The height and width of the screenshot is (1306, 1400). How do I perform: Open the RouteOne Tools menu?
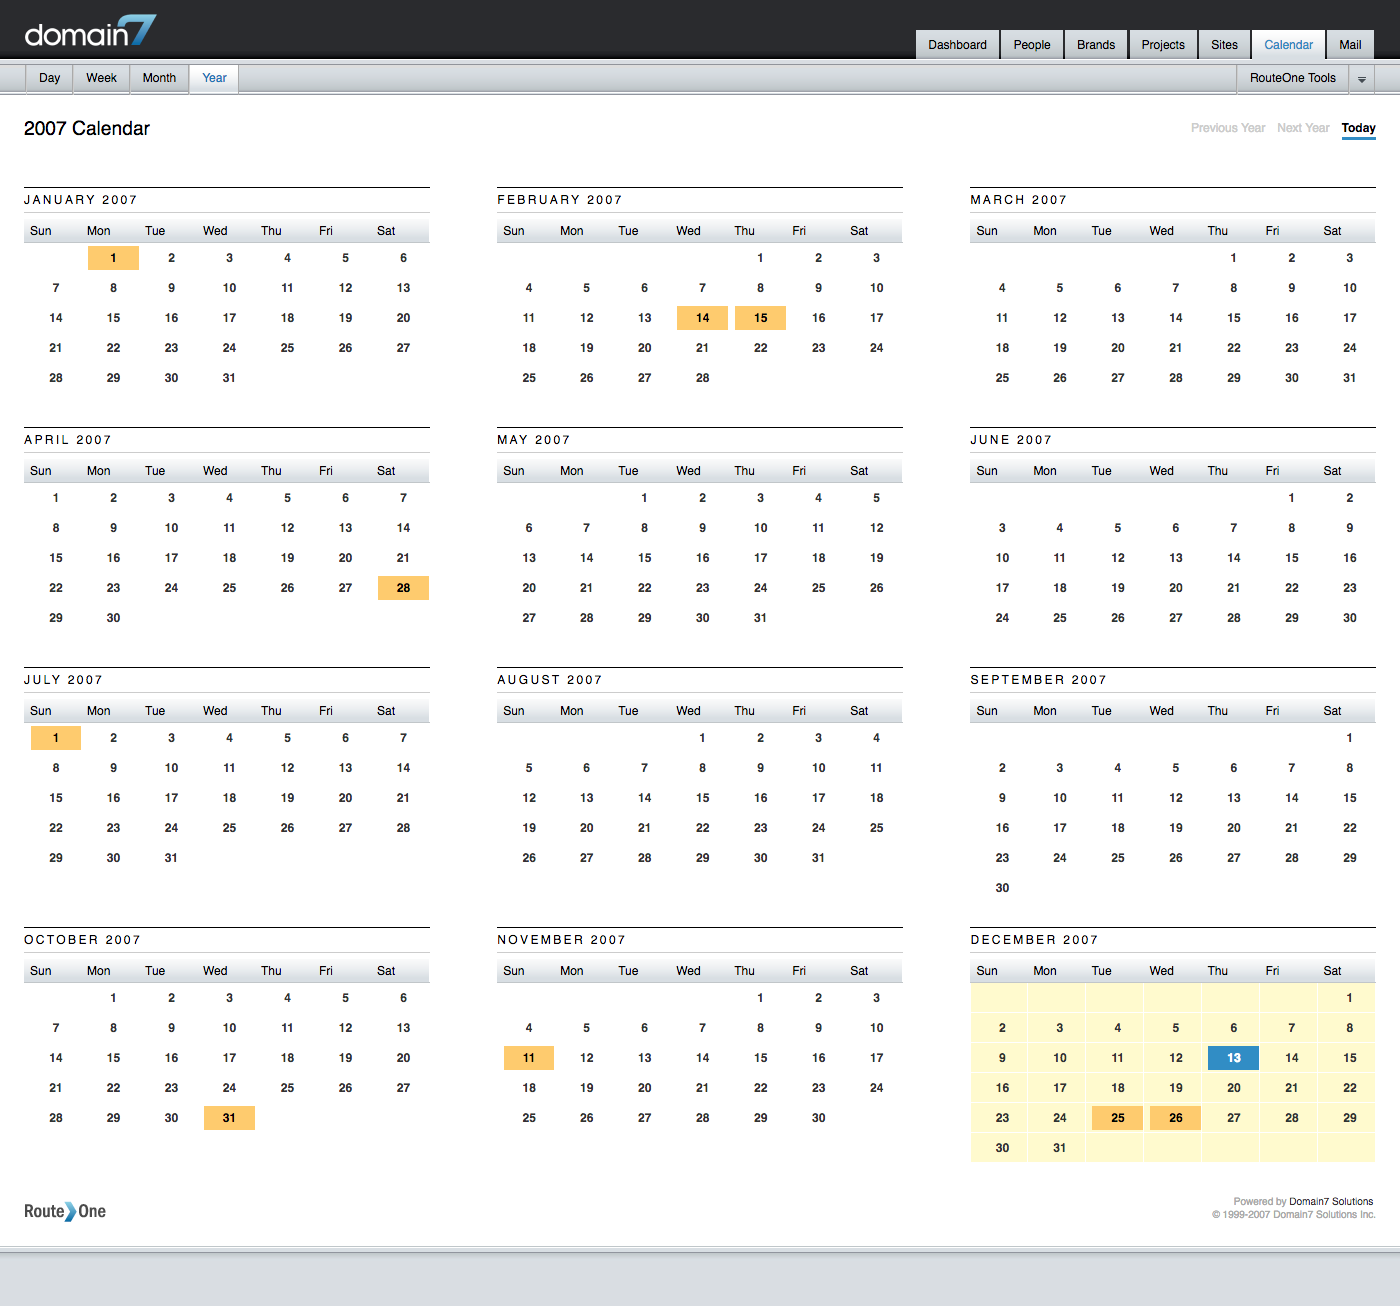1292,78
